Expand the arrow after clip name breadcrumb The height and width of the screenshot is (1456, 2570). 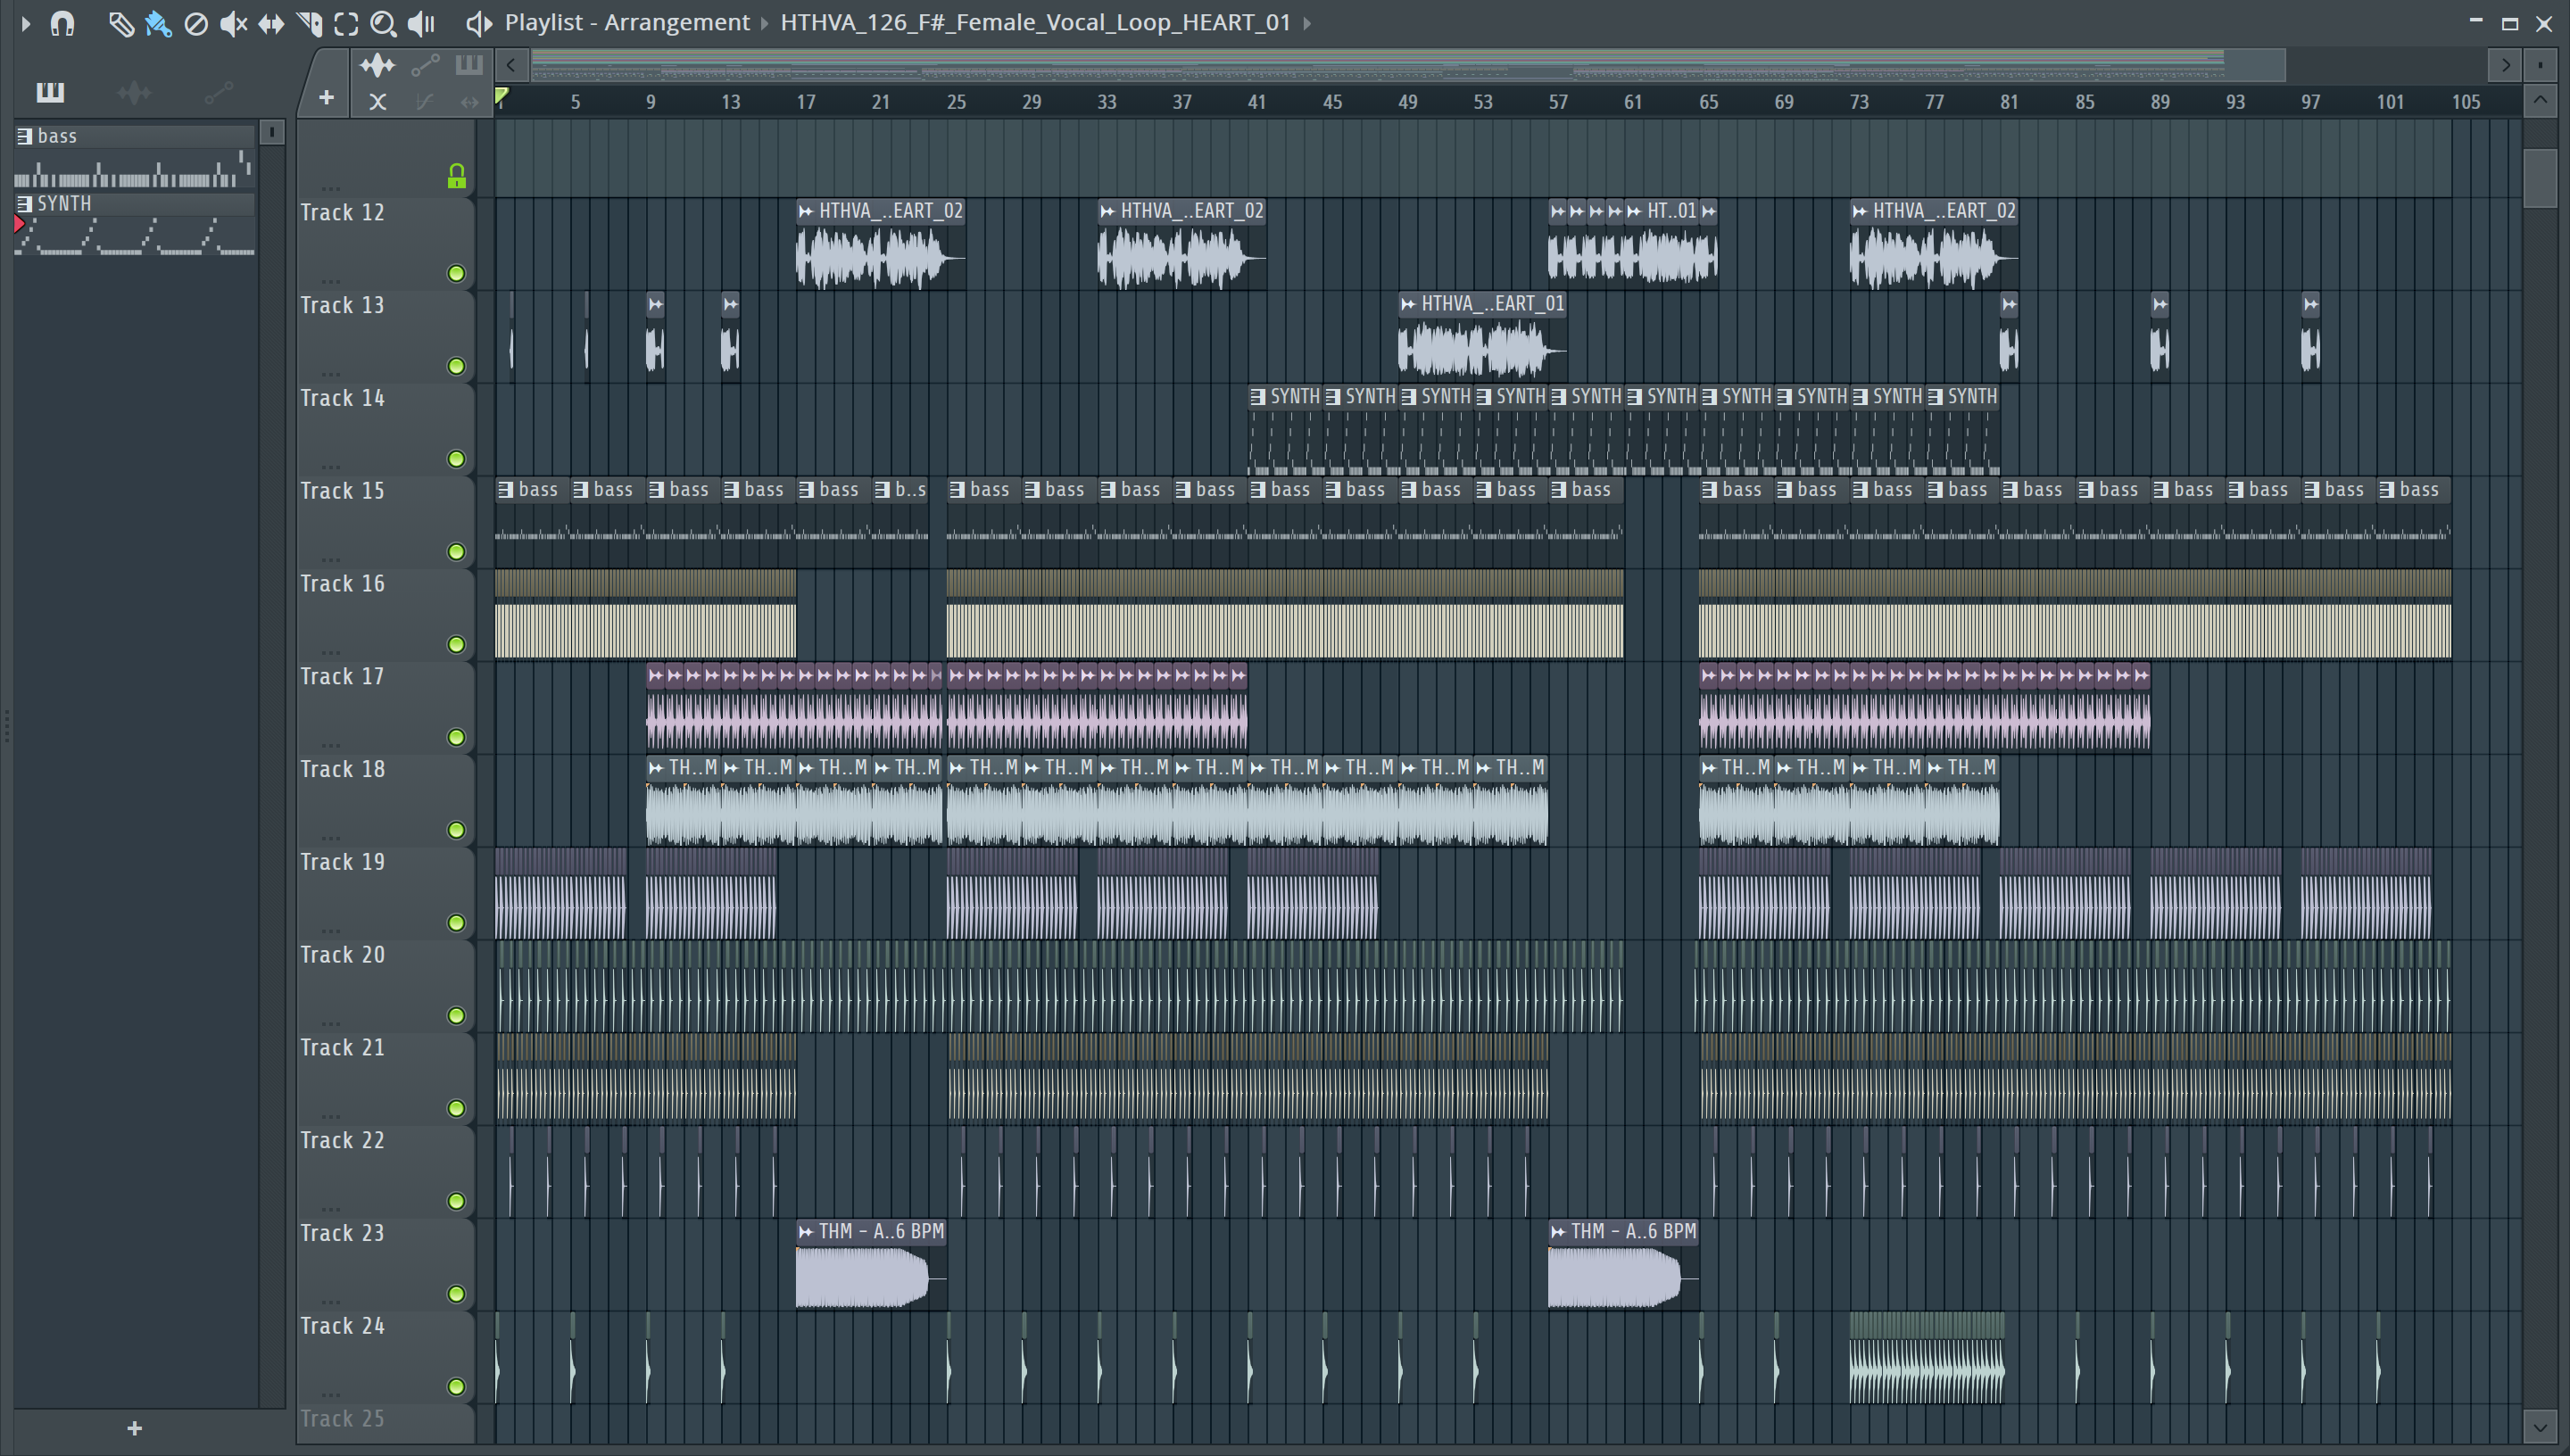point(1306,23)
